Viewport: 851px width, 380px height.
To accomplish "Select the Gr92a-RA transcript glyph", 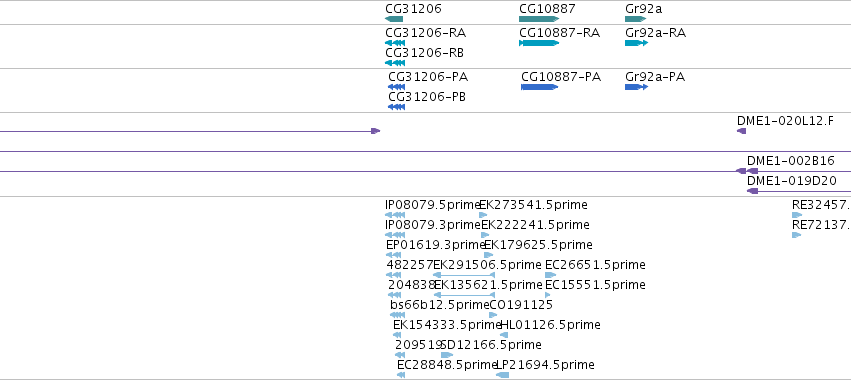I will pyautogui.click(x=637, y=43).
